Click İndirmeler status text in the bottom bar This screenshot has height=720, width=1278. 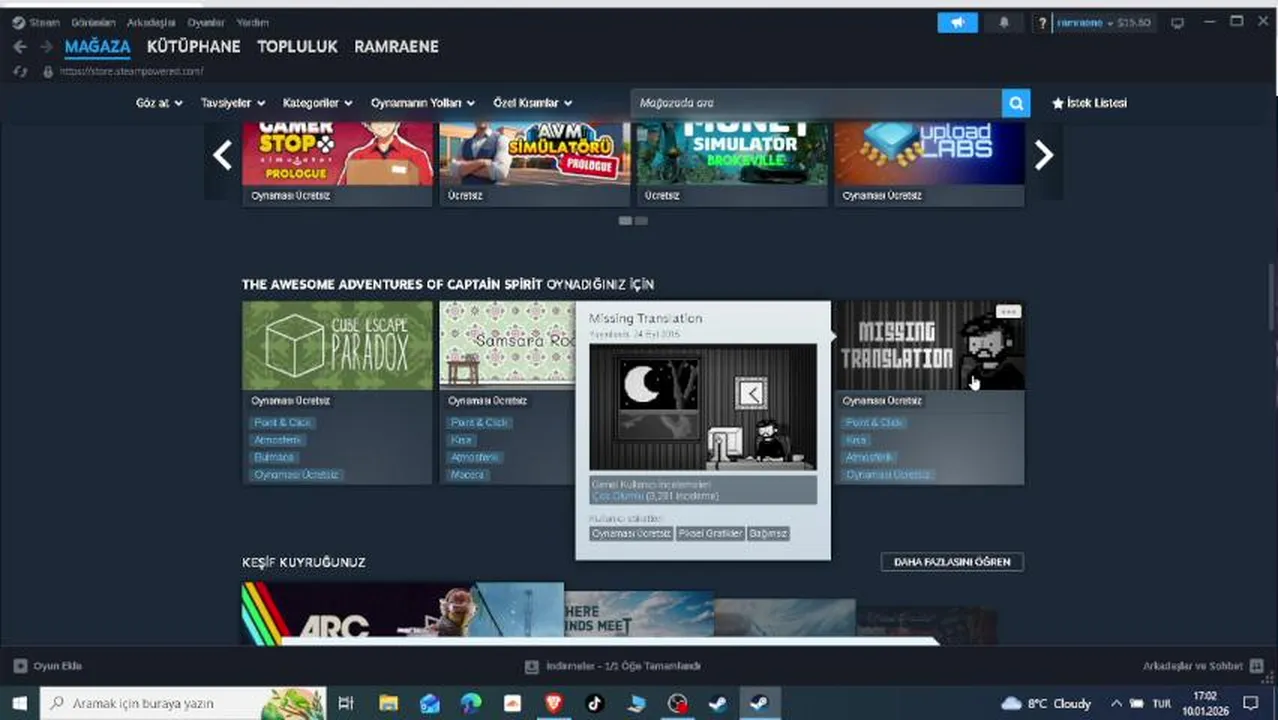(623, 666)
